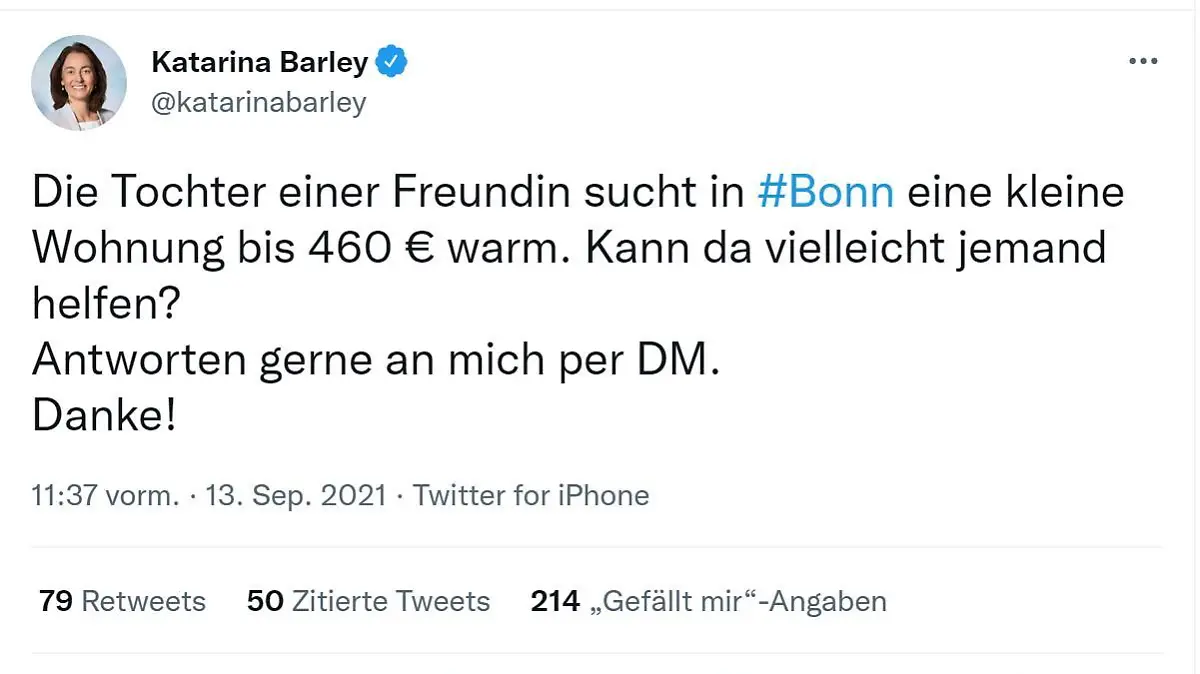The width and height of the screenshot is (1200, 674).
Task: Click the retweet count number 79
Action: pos(56,601)
